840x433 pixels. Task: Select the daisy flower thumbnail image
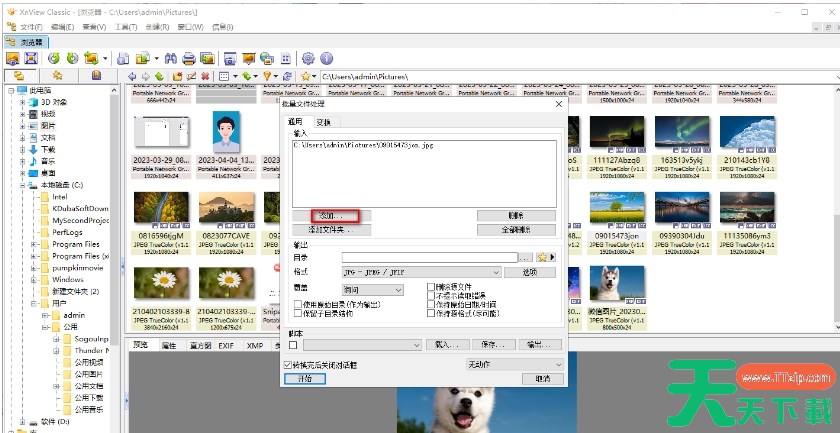pos(153,283)
